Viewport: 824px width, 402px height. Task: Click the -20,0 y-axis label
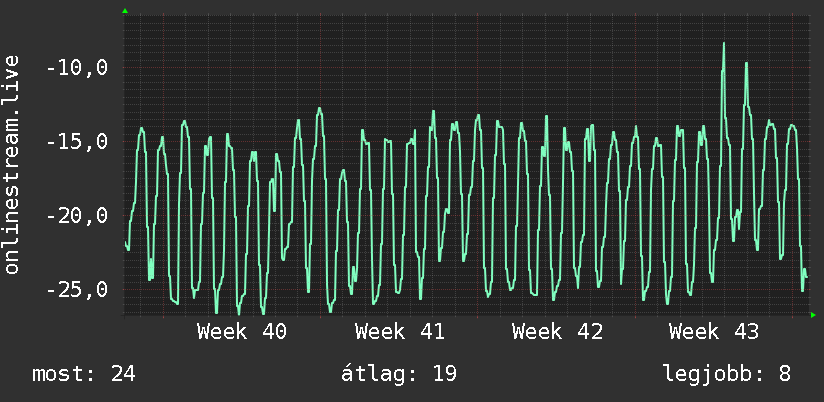(x=77, y=216)
